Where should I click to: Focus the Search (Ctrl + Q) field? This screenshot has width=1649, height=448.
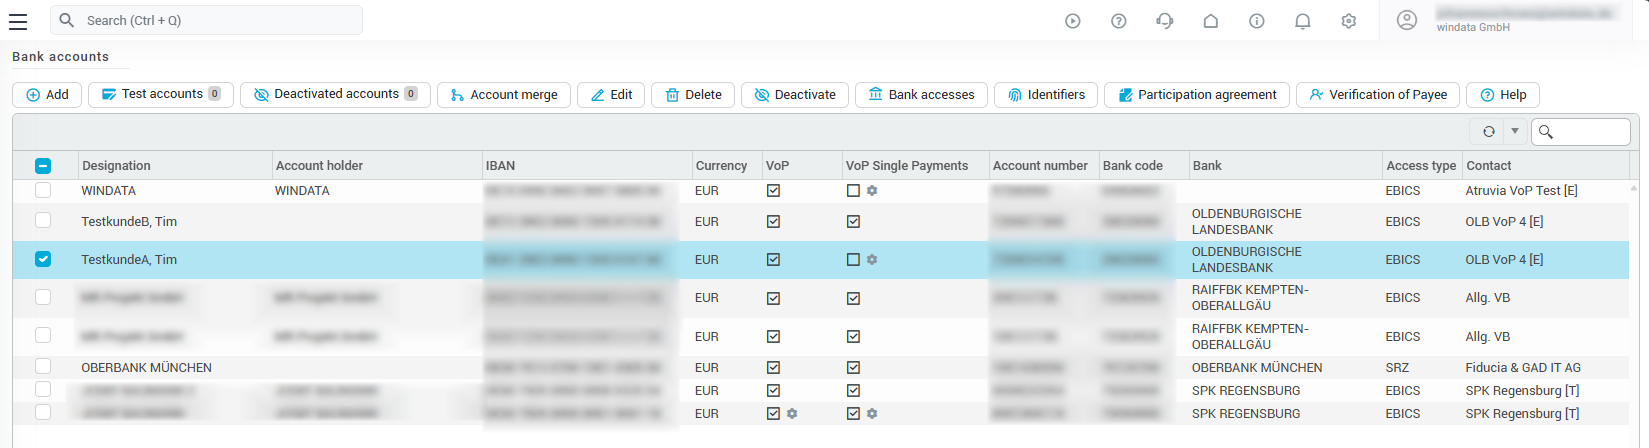220,20
